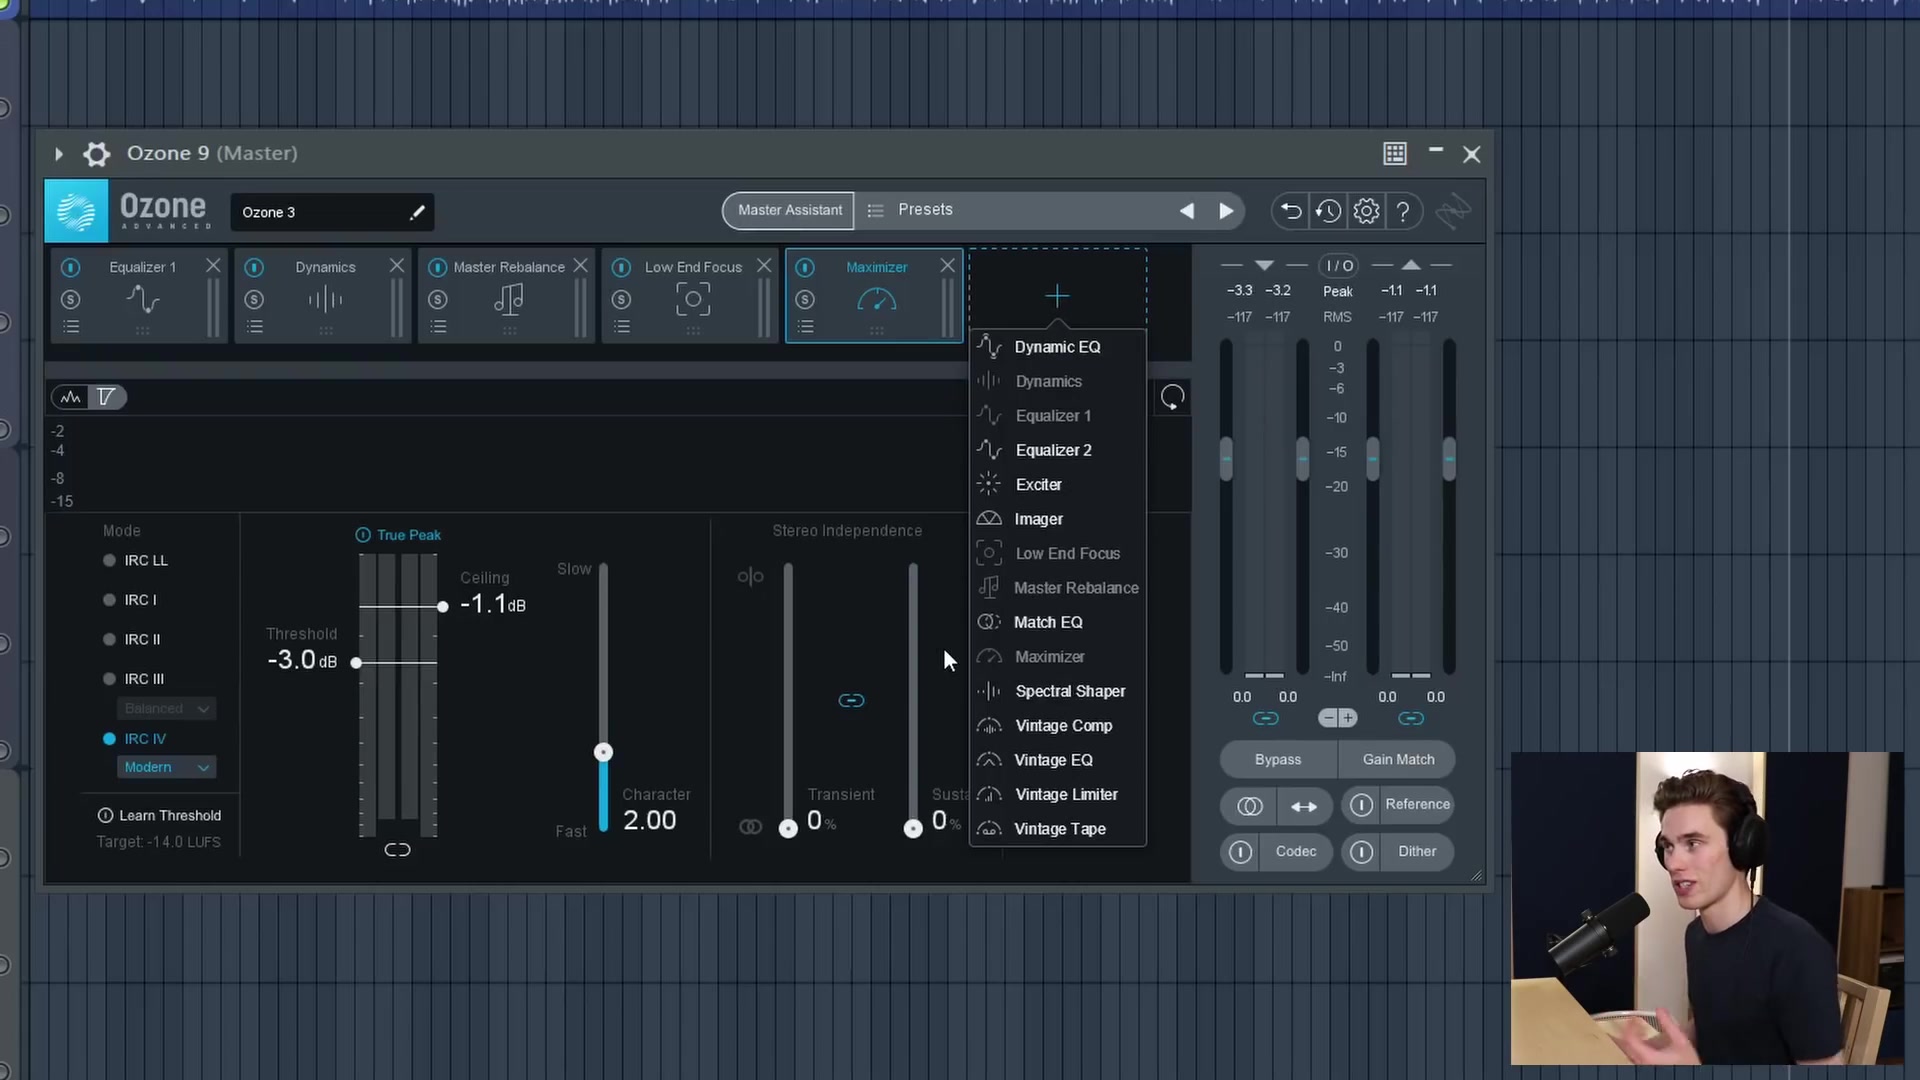The width and height of the screenshot is (1920, 1080).
Task: Open Ozone options gear icon
Action: pos(1366,211)
